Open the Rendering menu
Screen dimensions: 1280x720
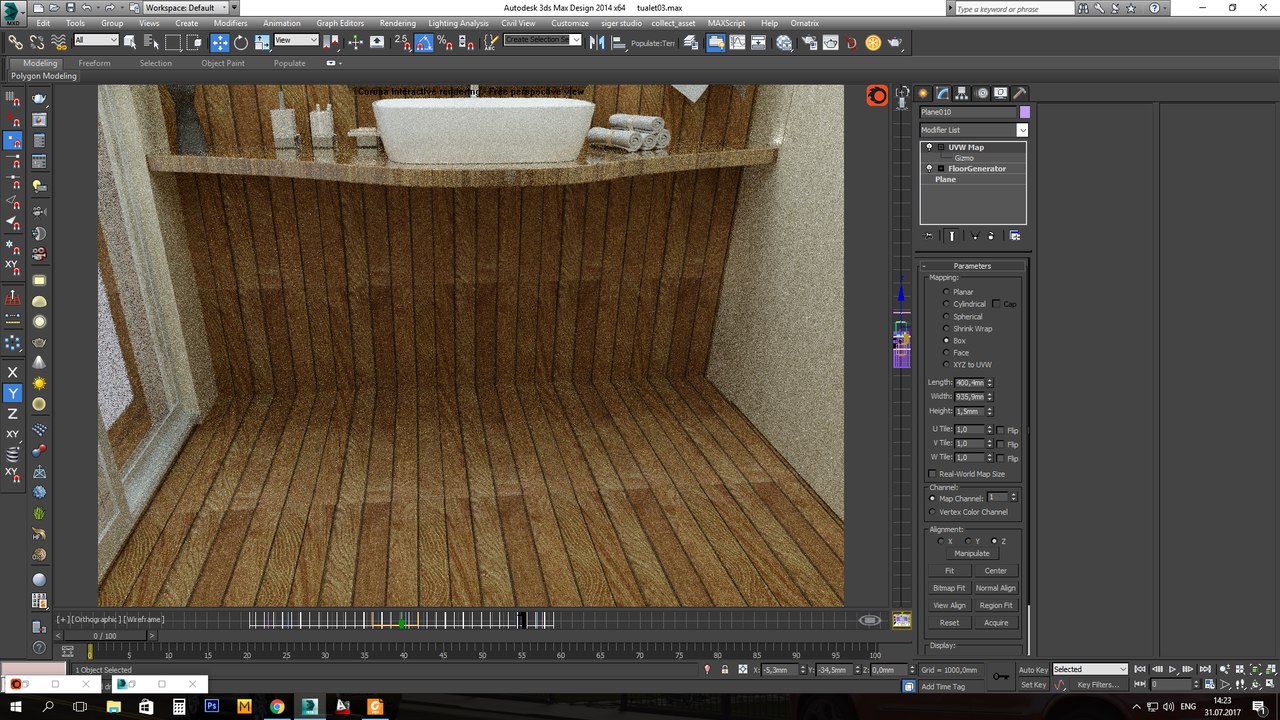coord(397,23)
